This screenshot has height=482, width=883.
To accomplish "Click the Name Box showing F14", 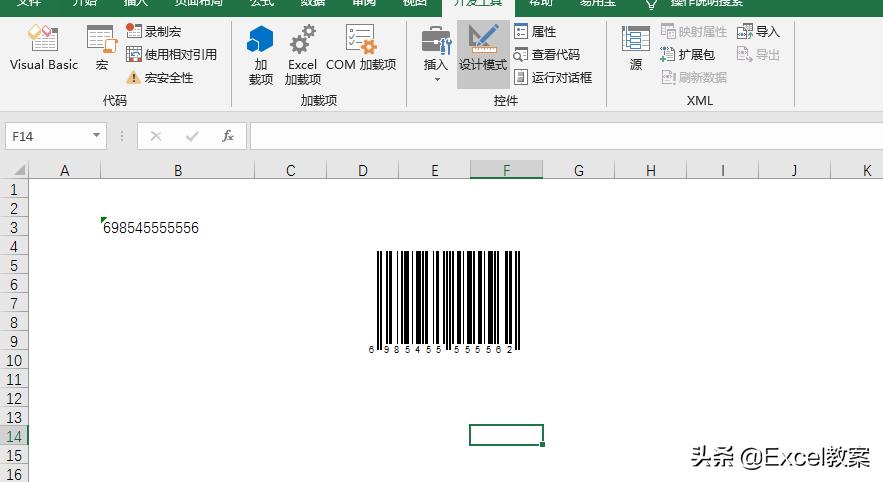I will tap(48, 136).
